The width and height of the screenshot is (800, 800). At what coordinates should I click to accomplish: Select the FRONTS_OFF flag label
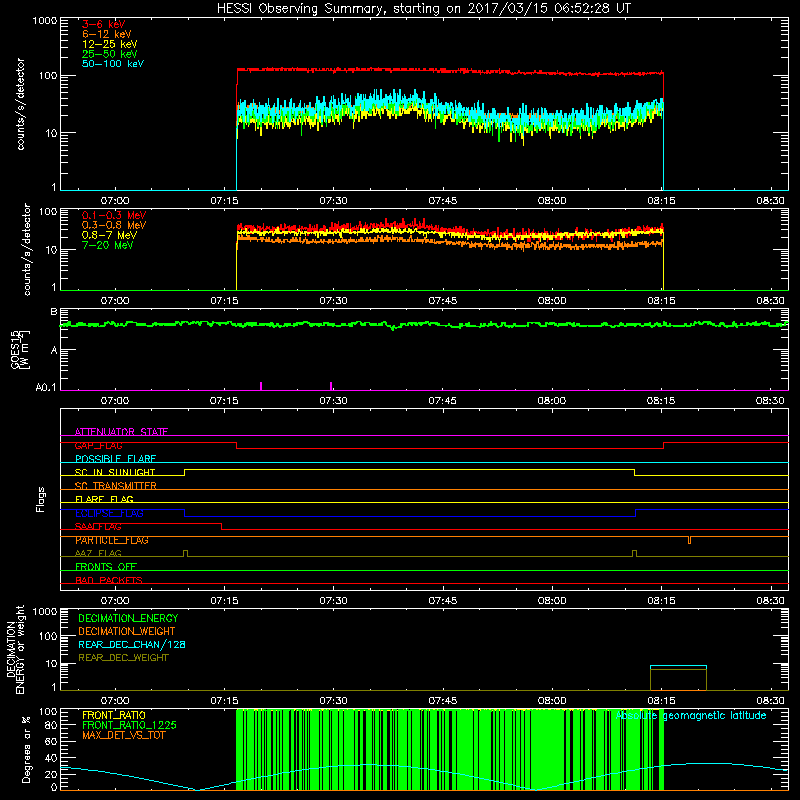106,566
